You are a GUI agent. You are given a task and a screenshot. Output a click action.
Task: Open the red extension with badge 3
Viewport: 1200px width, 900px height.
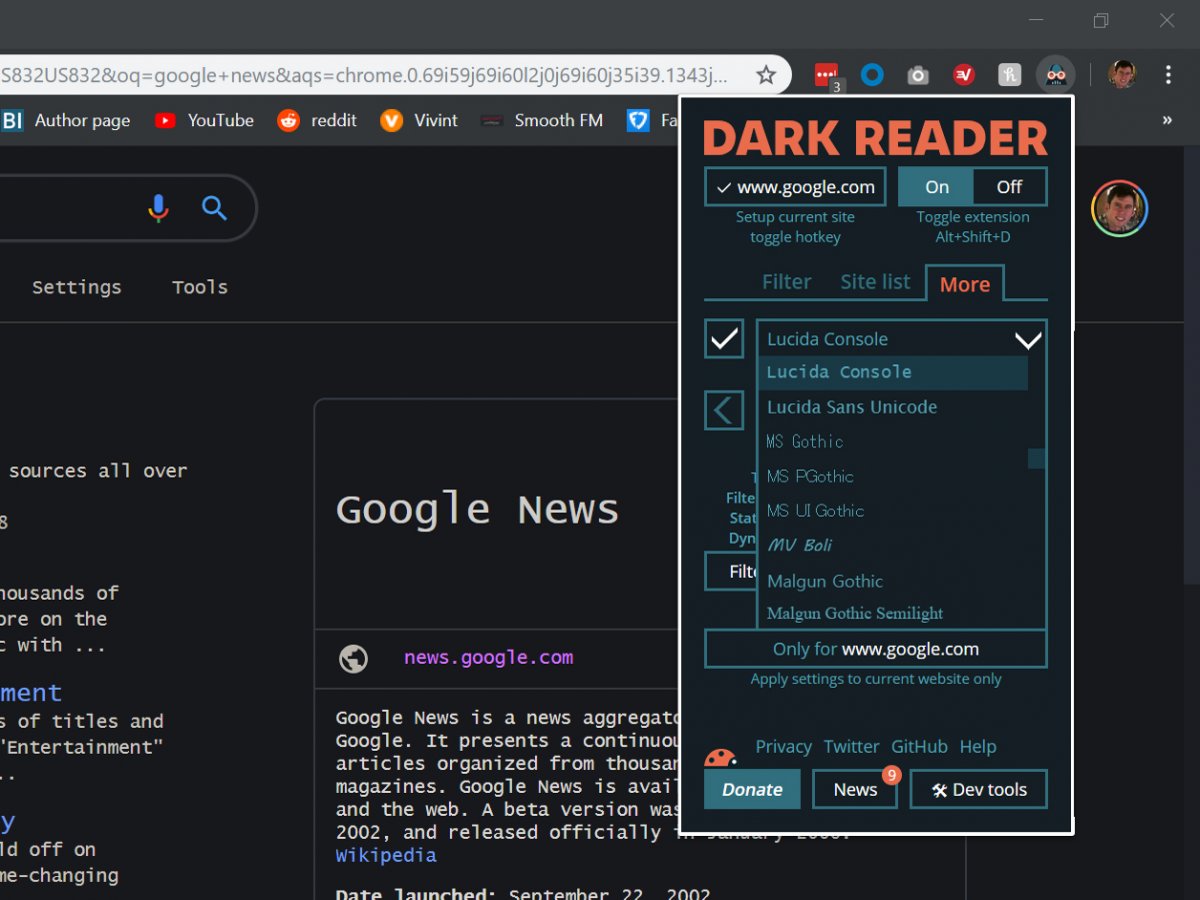(x=826, y=75)
